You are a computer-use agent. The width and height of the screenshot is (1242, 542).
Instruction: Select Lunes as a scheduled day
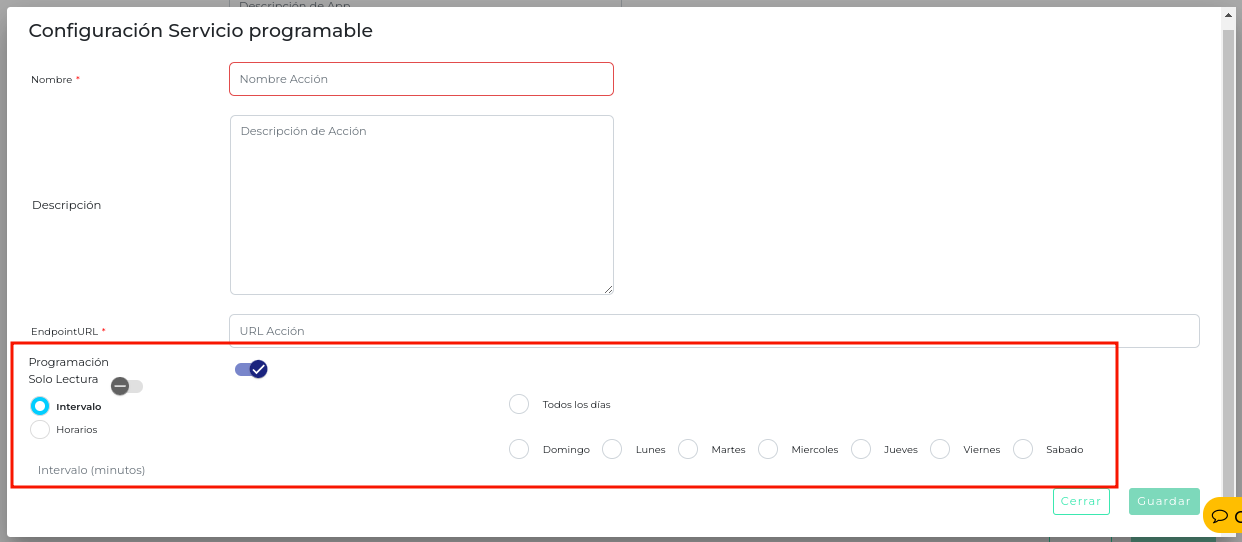tap(612, 449)
